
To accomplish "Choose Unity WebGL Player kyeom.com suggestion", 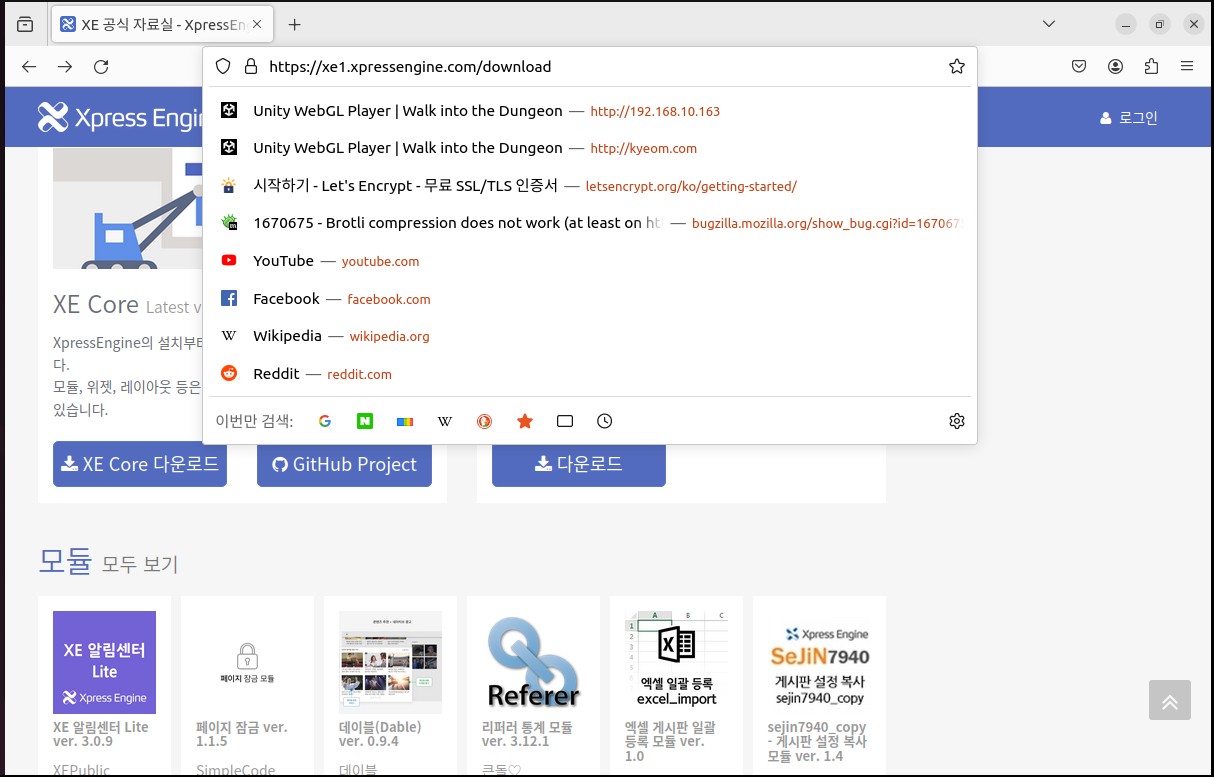I will click(590, 148).
